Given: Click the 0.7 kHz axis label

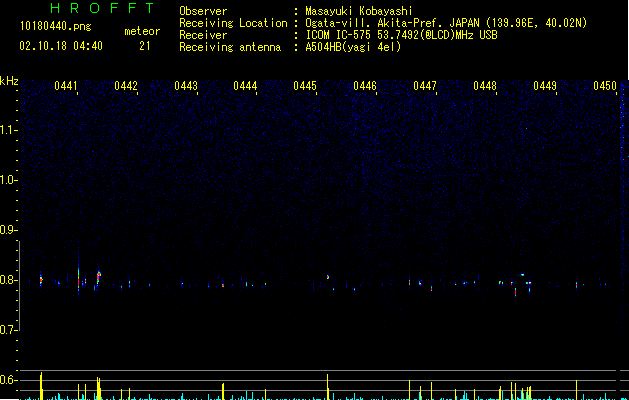Looking at the screenshot, I should 8,330.
